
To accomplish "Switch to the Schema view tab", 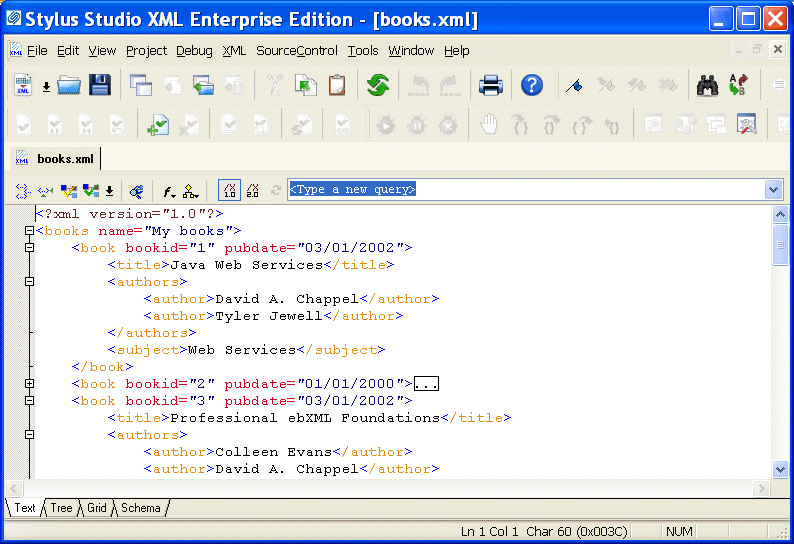I will [x=141, y=508].
